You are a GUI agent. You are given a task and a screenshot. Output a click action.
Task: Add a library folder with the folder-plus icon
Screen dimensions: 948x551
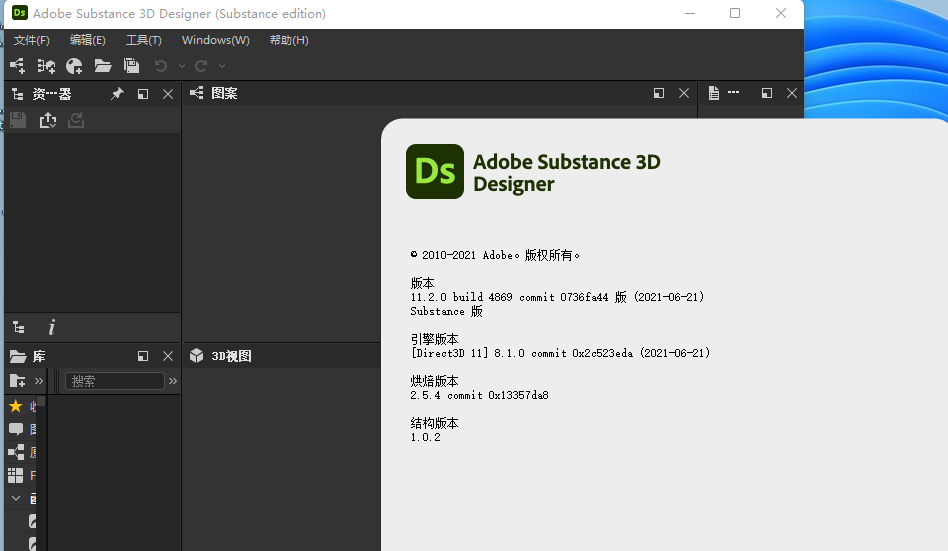pyautogui.click(x=18, y=380)
